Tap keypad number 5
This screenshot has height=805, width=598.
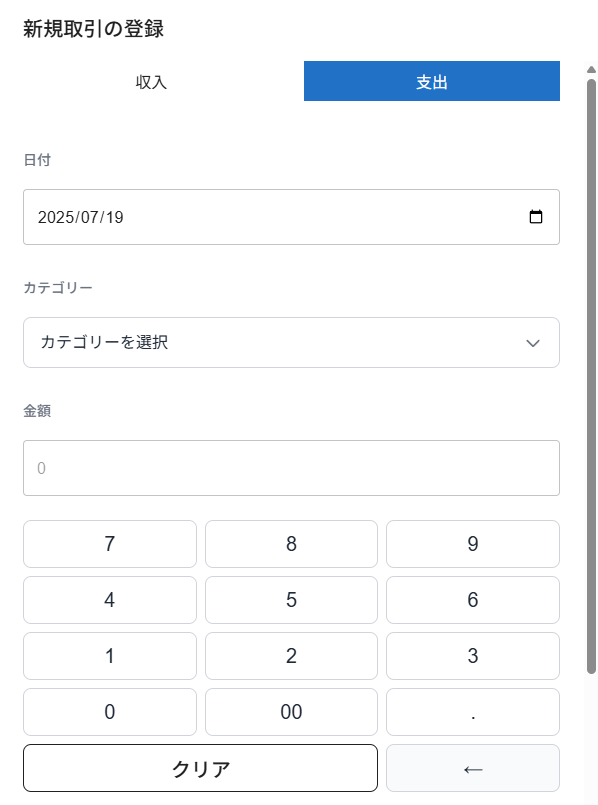point(291,600)
